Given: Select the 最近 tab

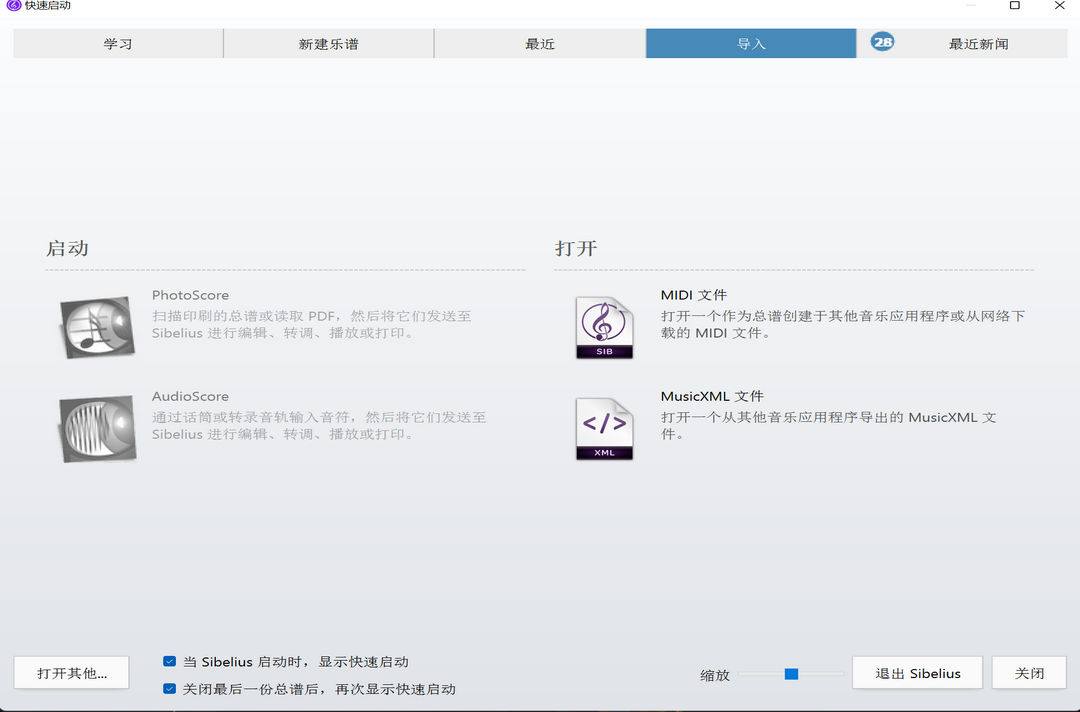Looking at the screenshot, I should click(540, 44).
